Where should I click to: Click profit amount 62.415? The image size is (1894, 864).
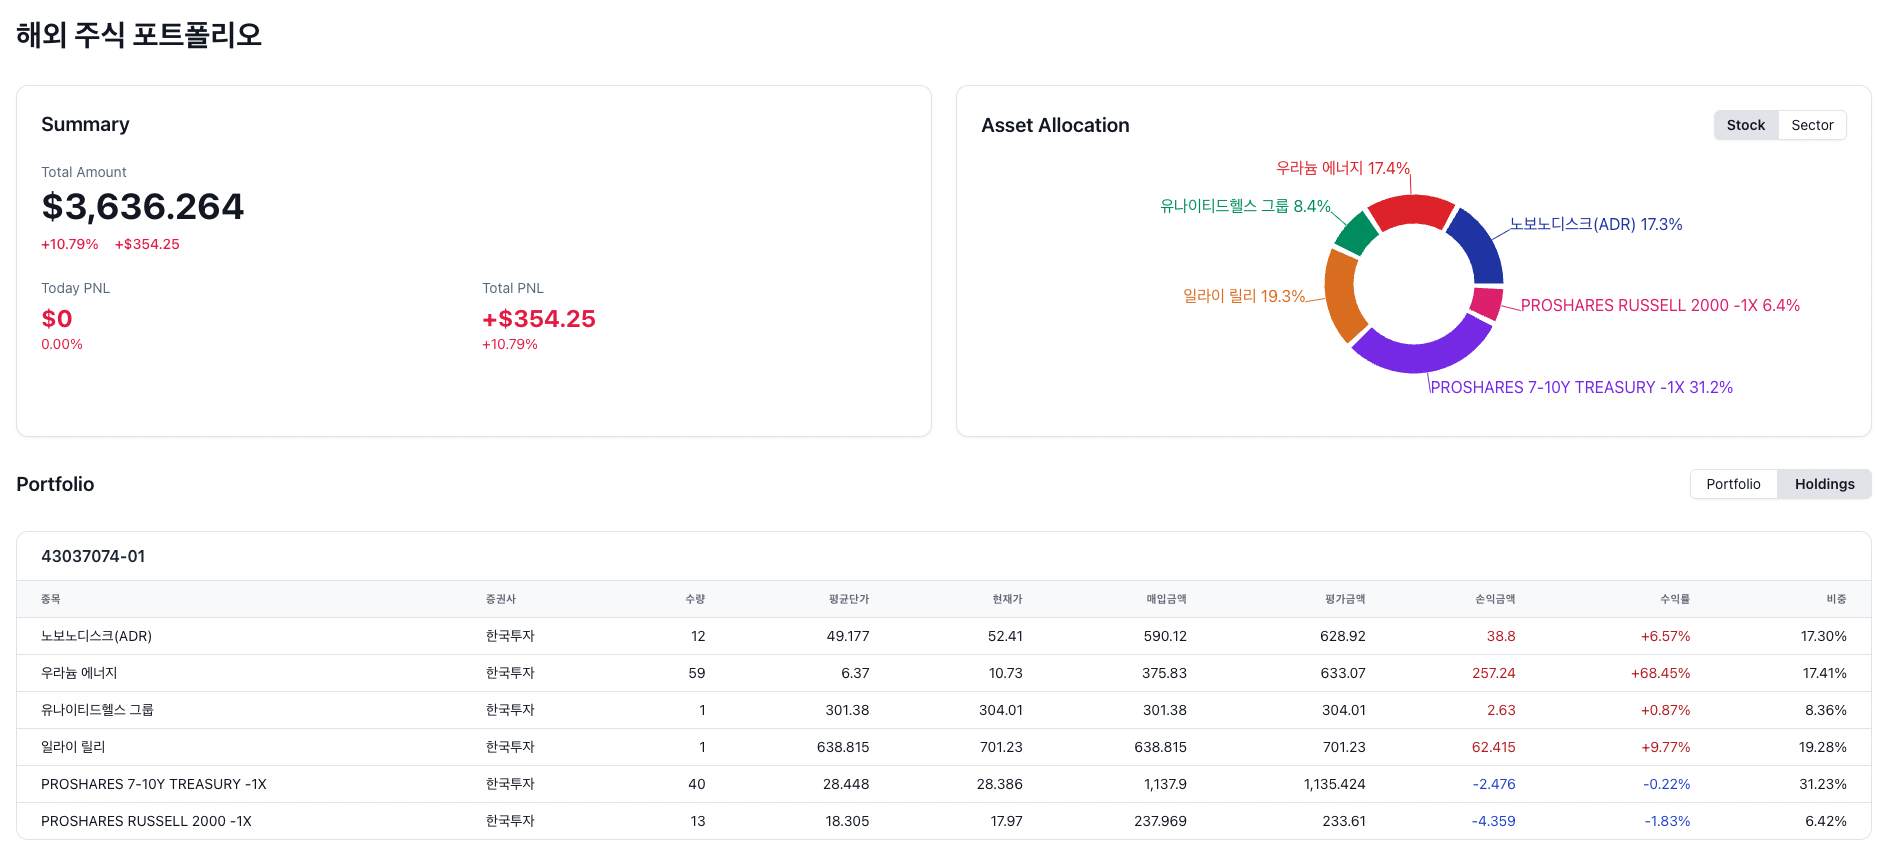1494,747
